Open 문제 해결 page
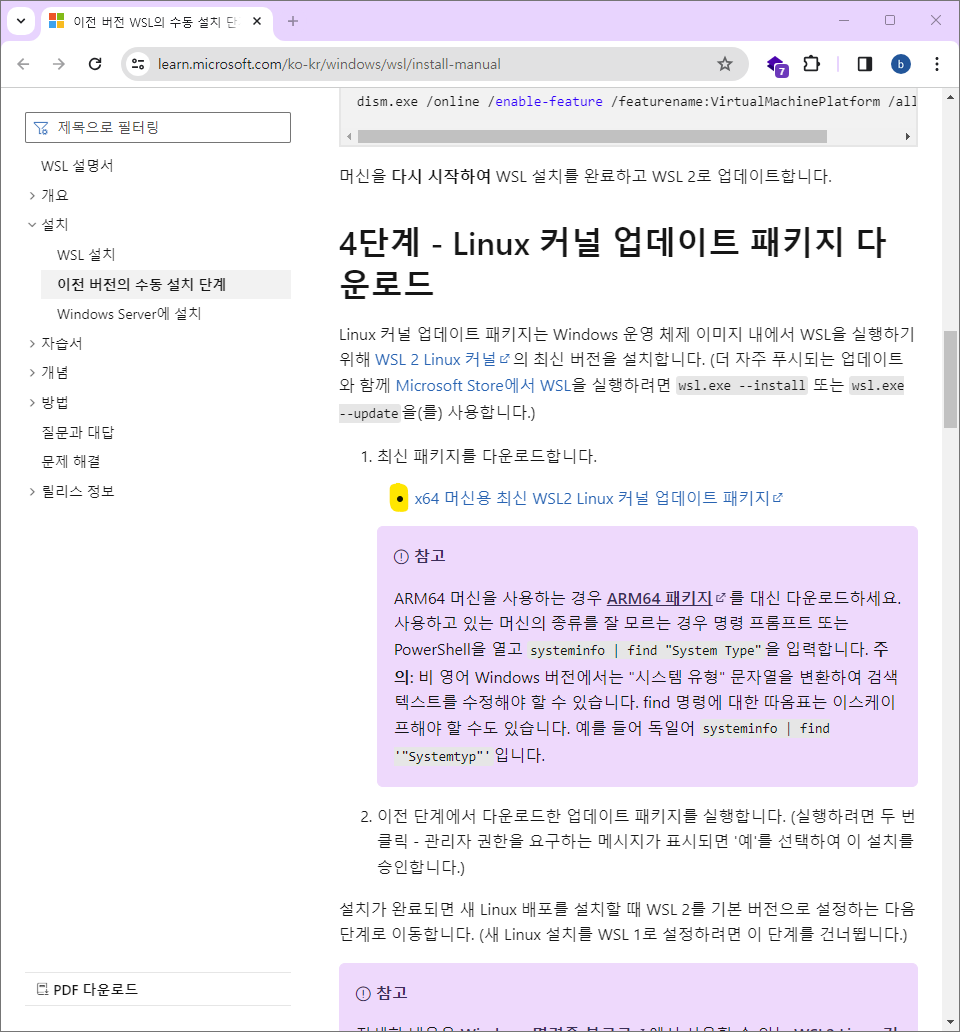 pos(71,461)
